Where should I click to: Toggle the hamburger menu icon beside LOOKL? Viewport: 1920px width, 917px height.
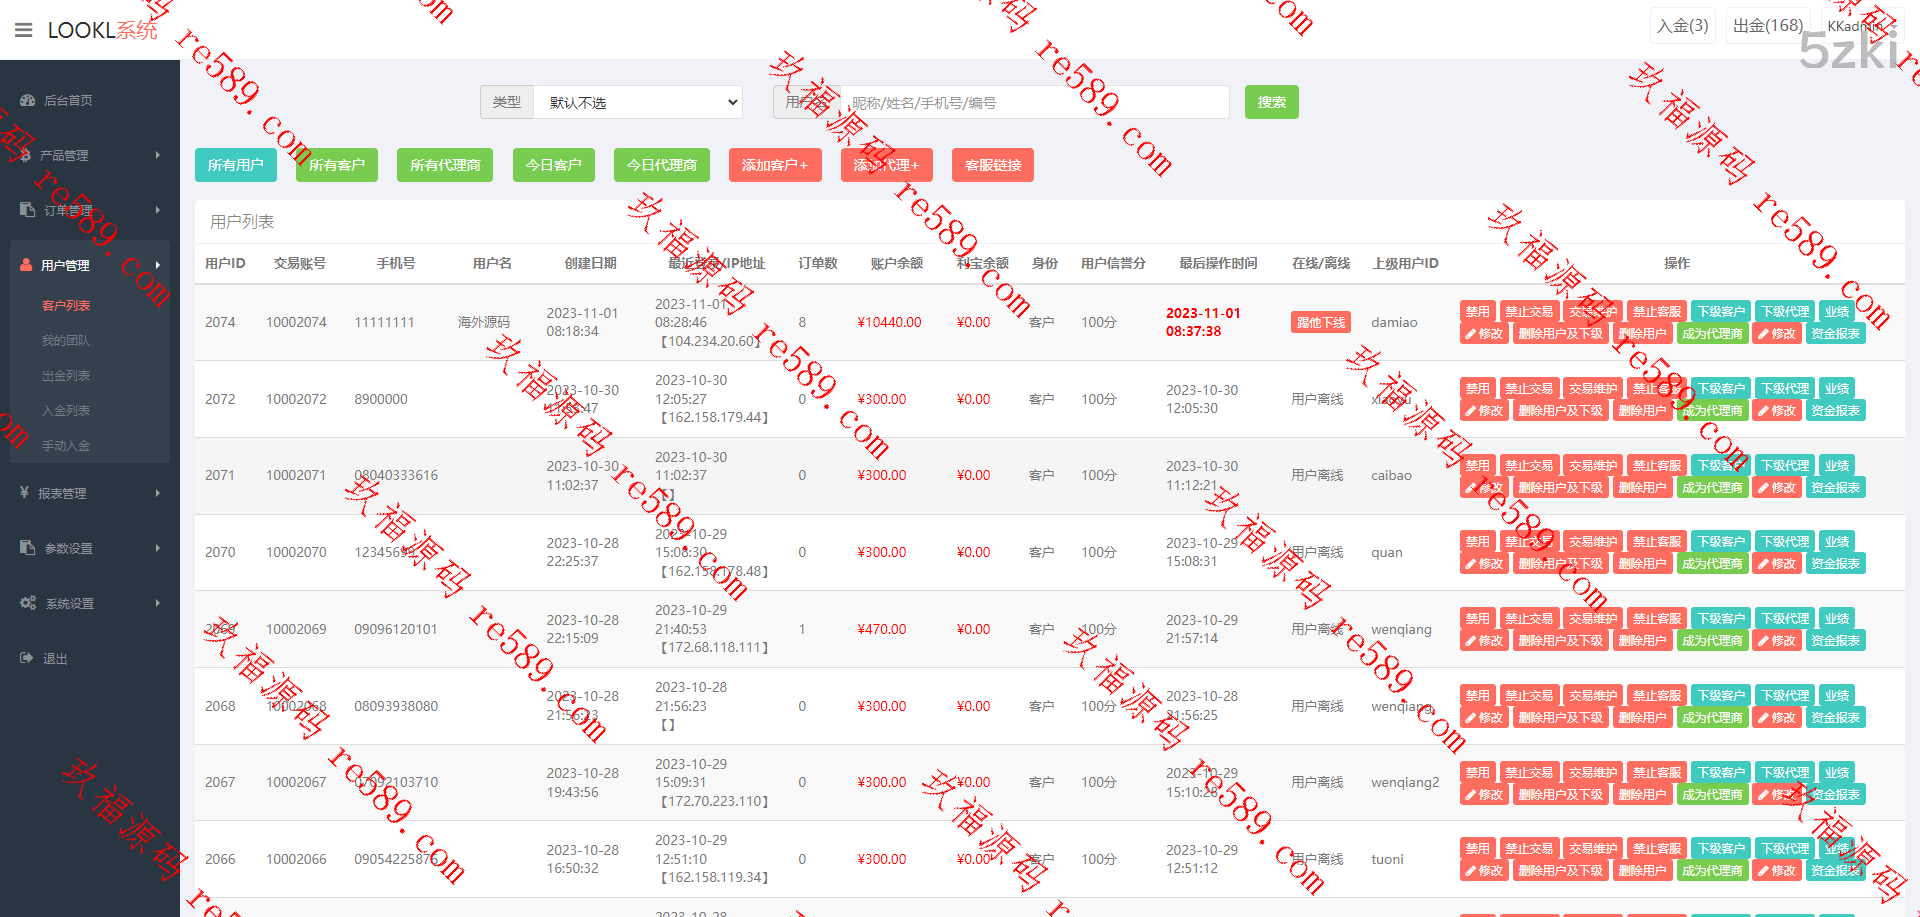pyautogui.click(x=24, y=30)
